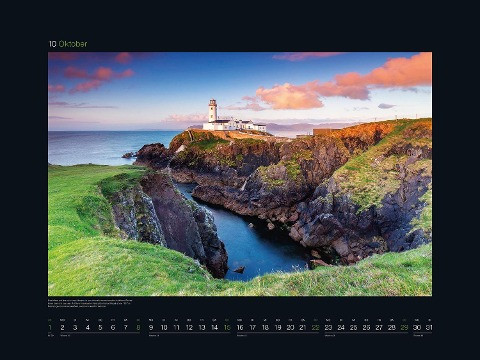Select day 1 in the calendar row
The height and width of the screenshot is (360, 480).
coord(50,327)
